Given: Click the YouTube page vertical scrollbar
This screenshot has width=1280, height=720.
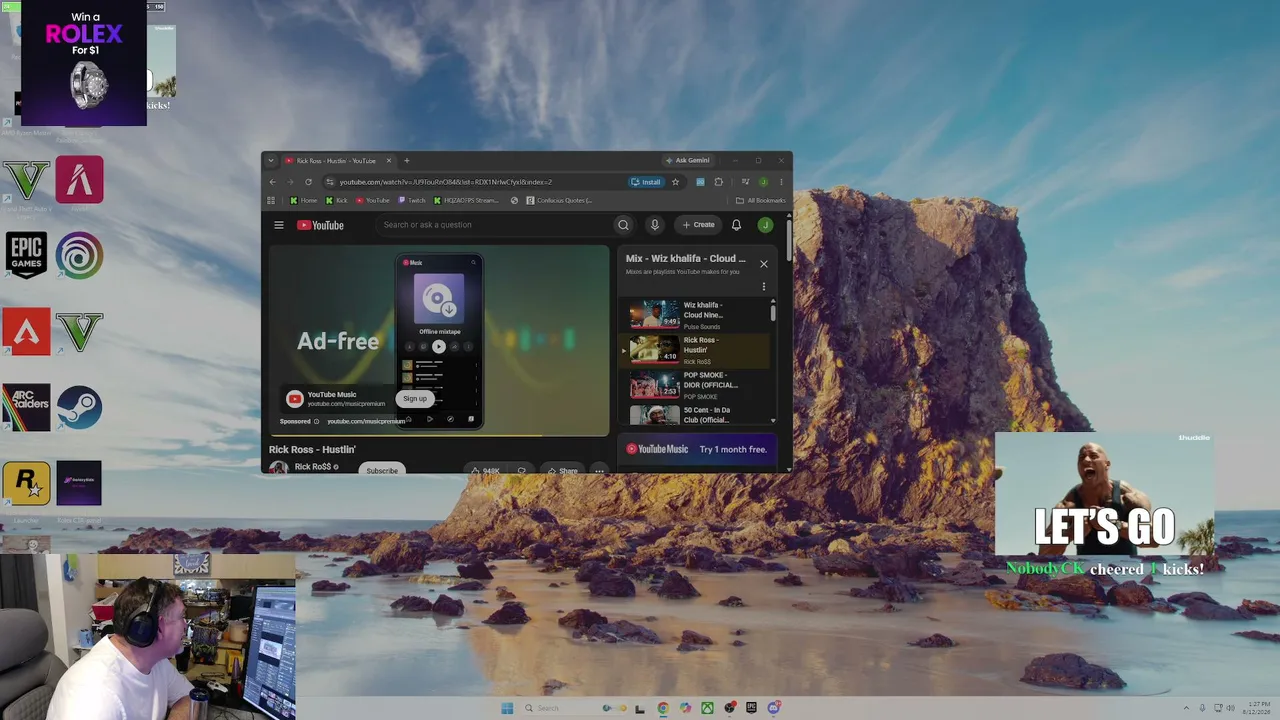Looking at the screenshot, I should pyautogui.click(x=789, y=240).
